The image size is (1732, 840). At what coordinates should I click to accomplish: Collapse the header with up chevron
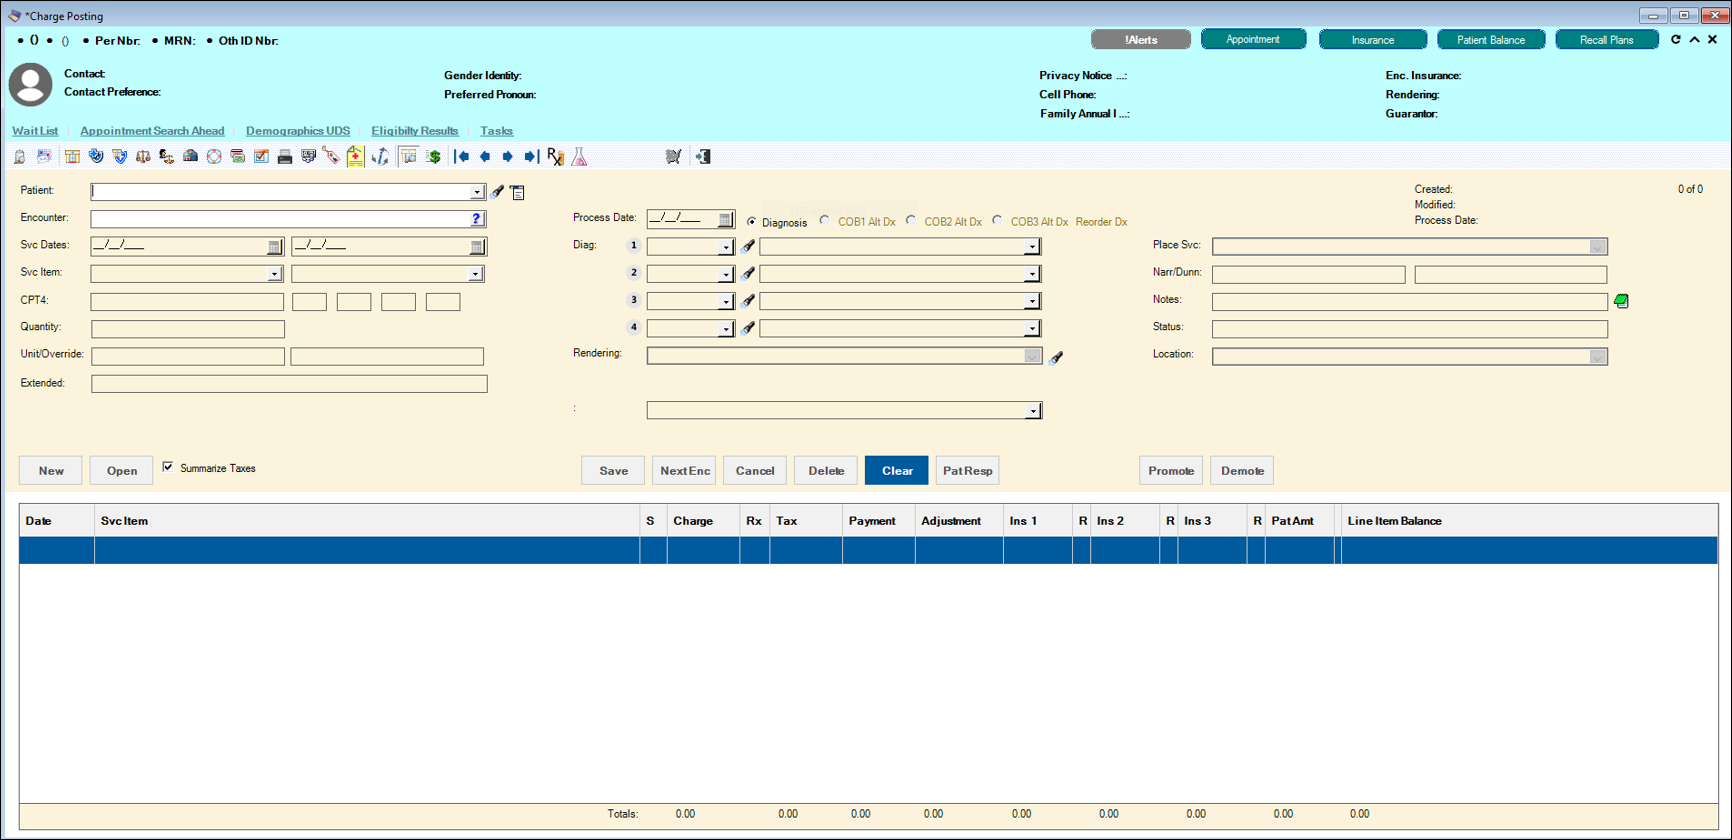click(1694, 40)
